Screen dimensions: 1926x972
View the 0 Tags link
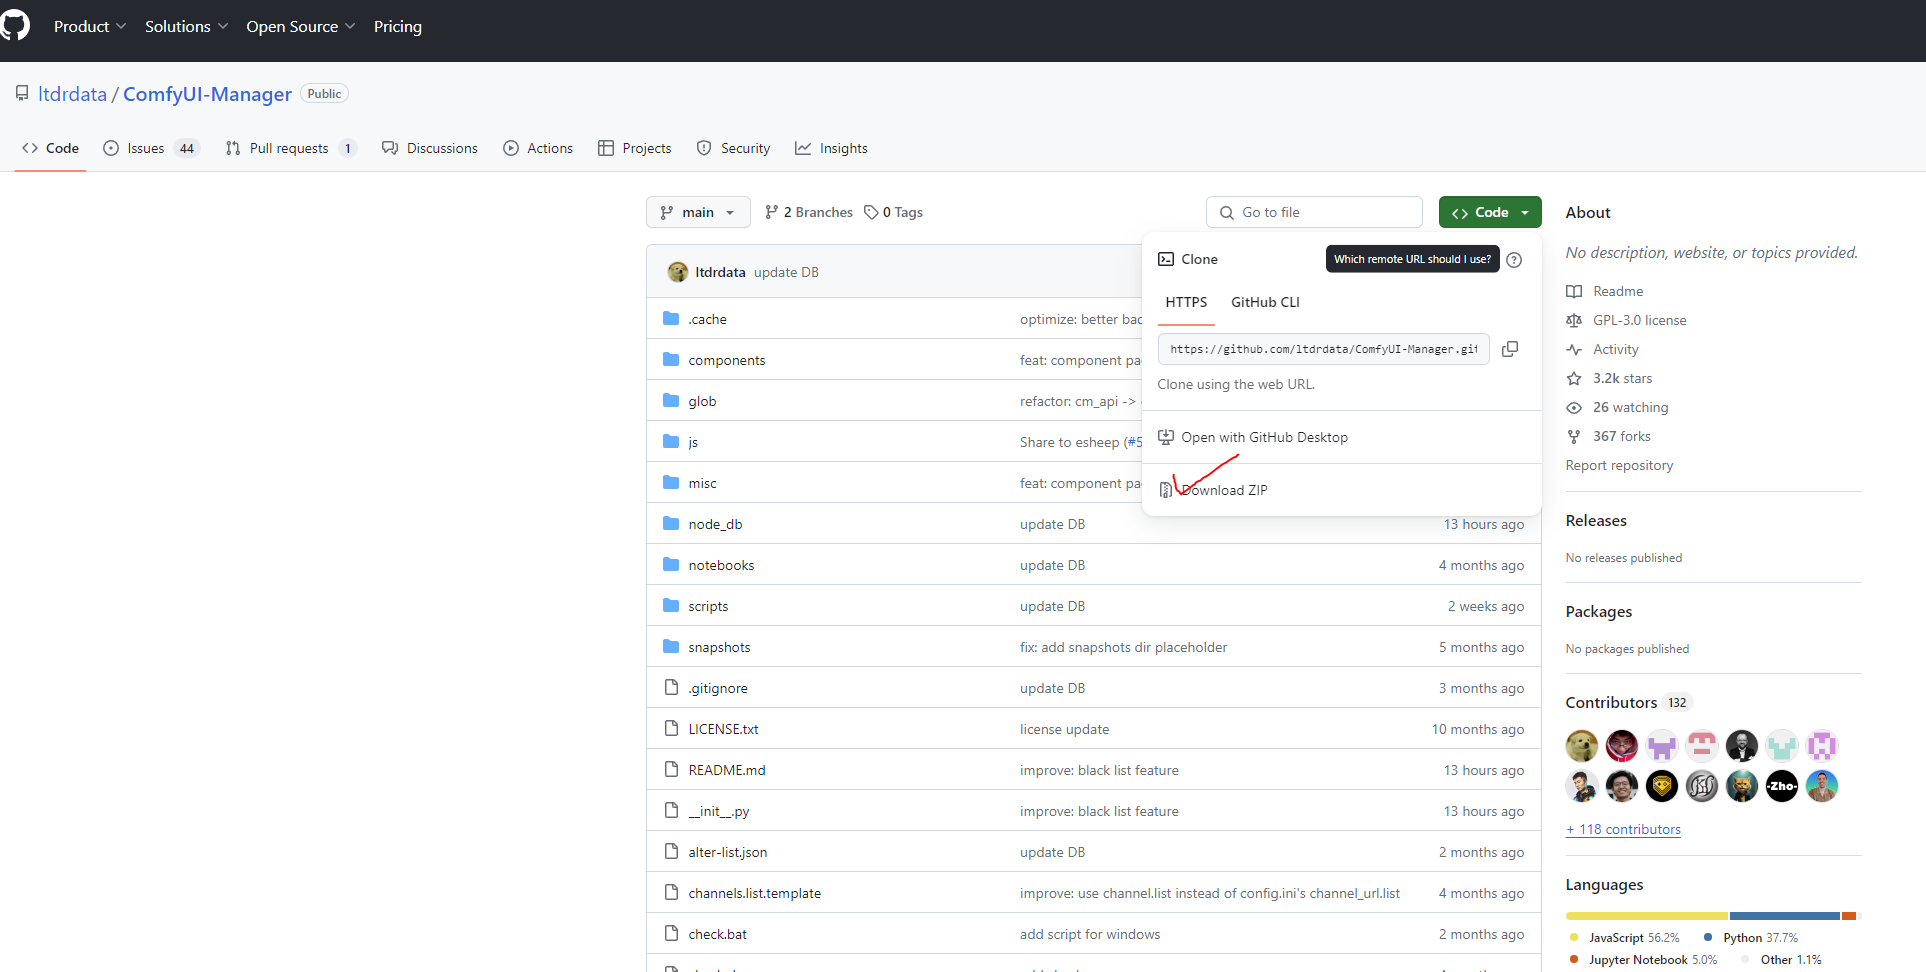(894, 212)
